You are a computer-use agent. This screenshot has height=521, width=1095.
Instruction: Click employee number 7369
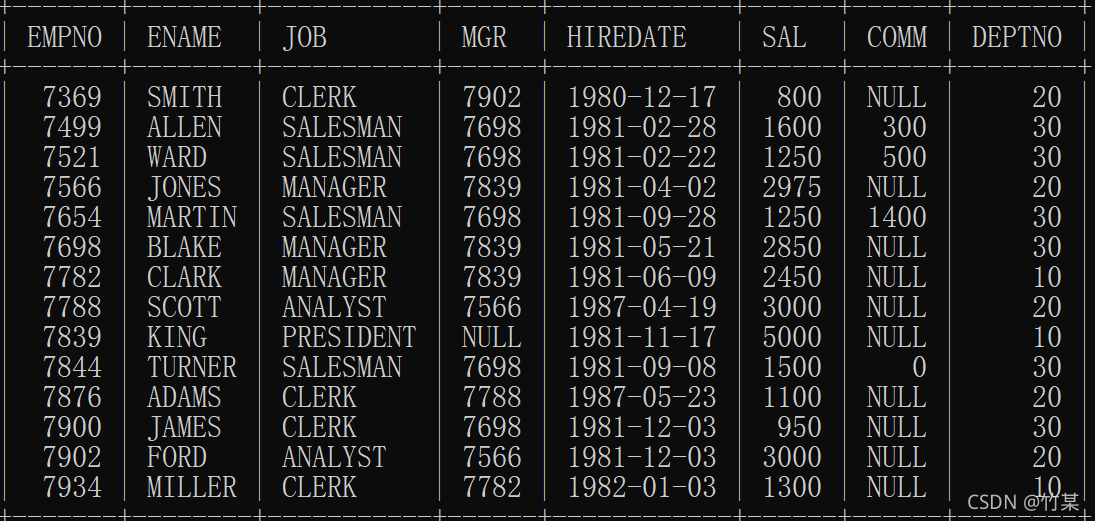pos(72,97)
